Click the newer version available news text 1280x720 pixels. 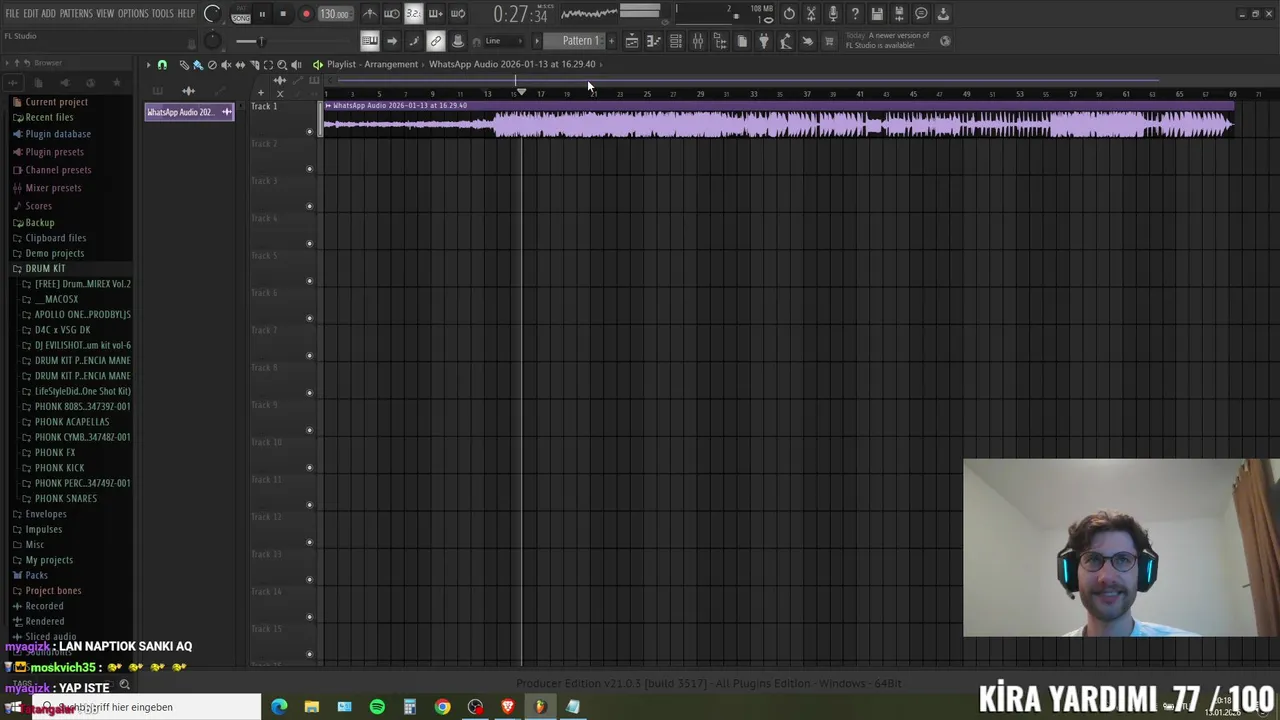pos(888,41)
